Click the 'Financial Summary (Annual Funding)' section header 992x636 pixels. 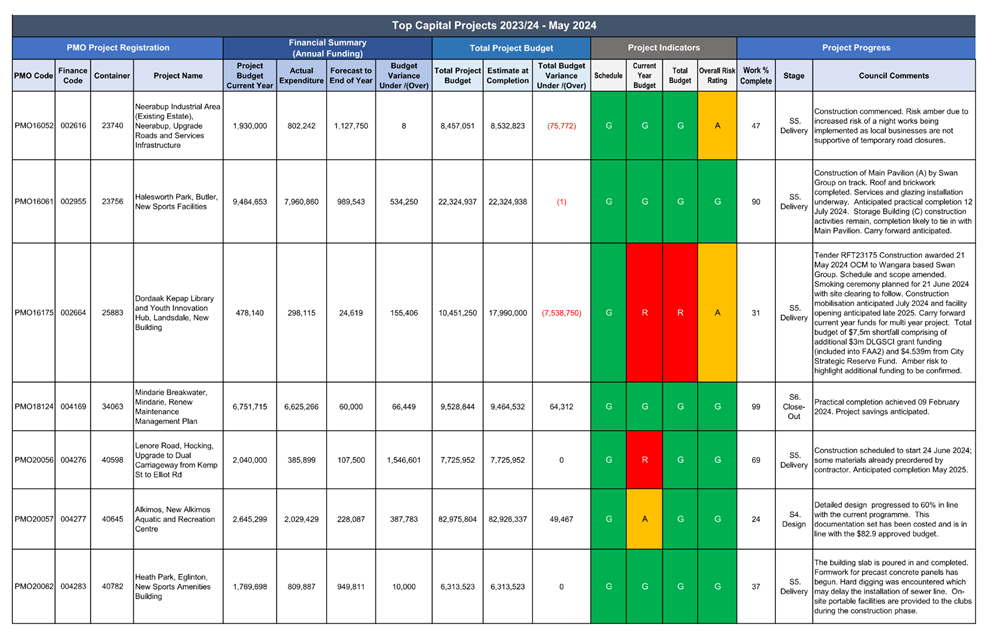327,48
